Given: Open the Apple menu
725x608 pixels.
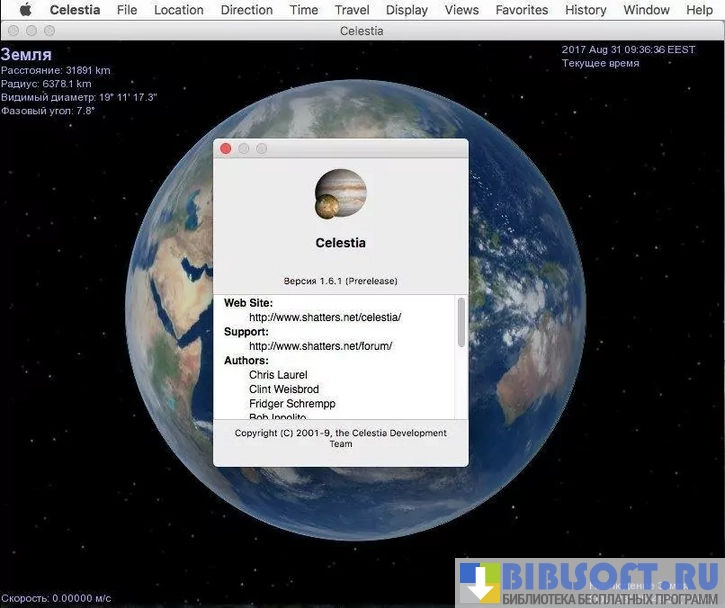Looking at the screenshot, I should [x=25, y=10].
